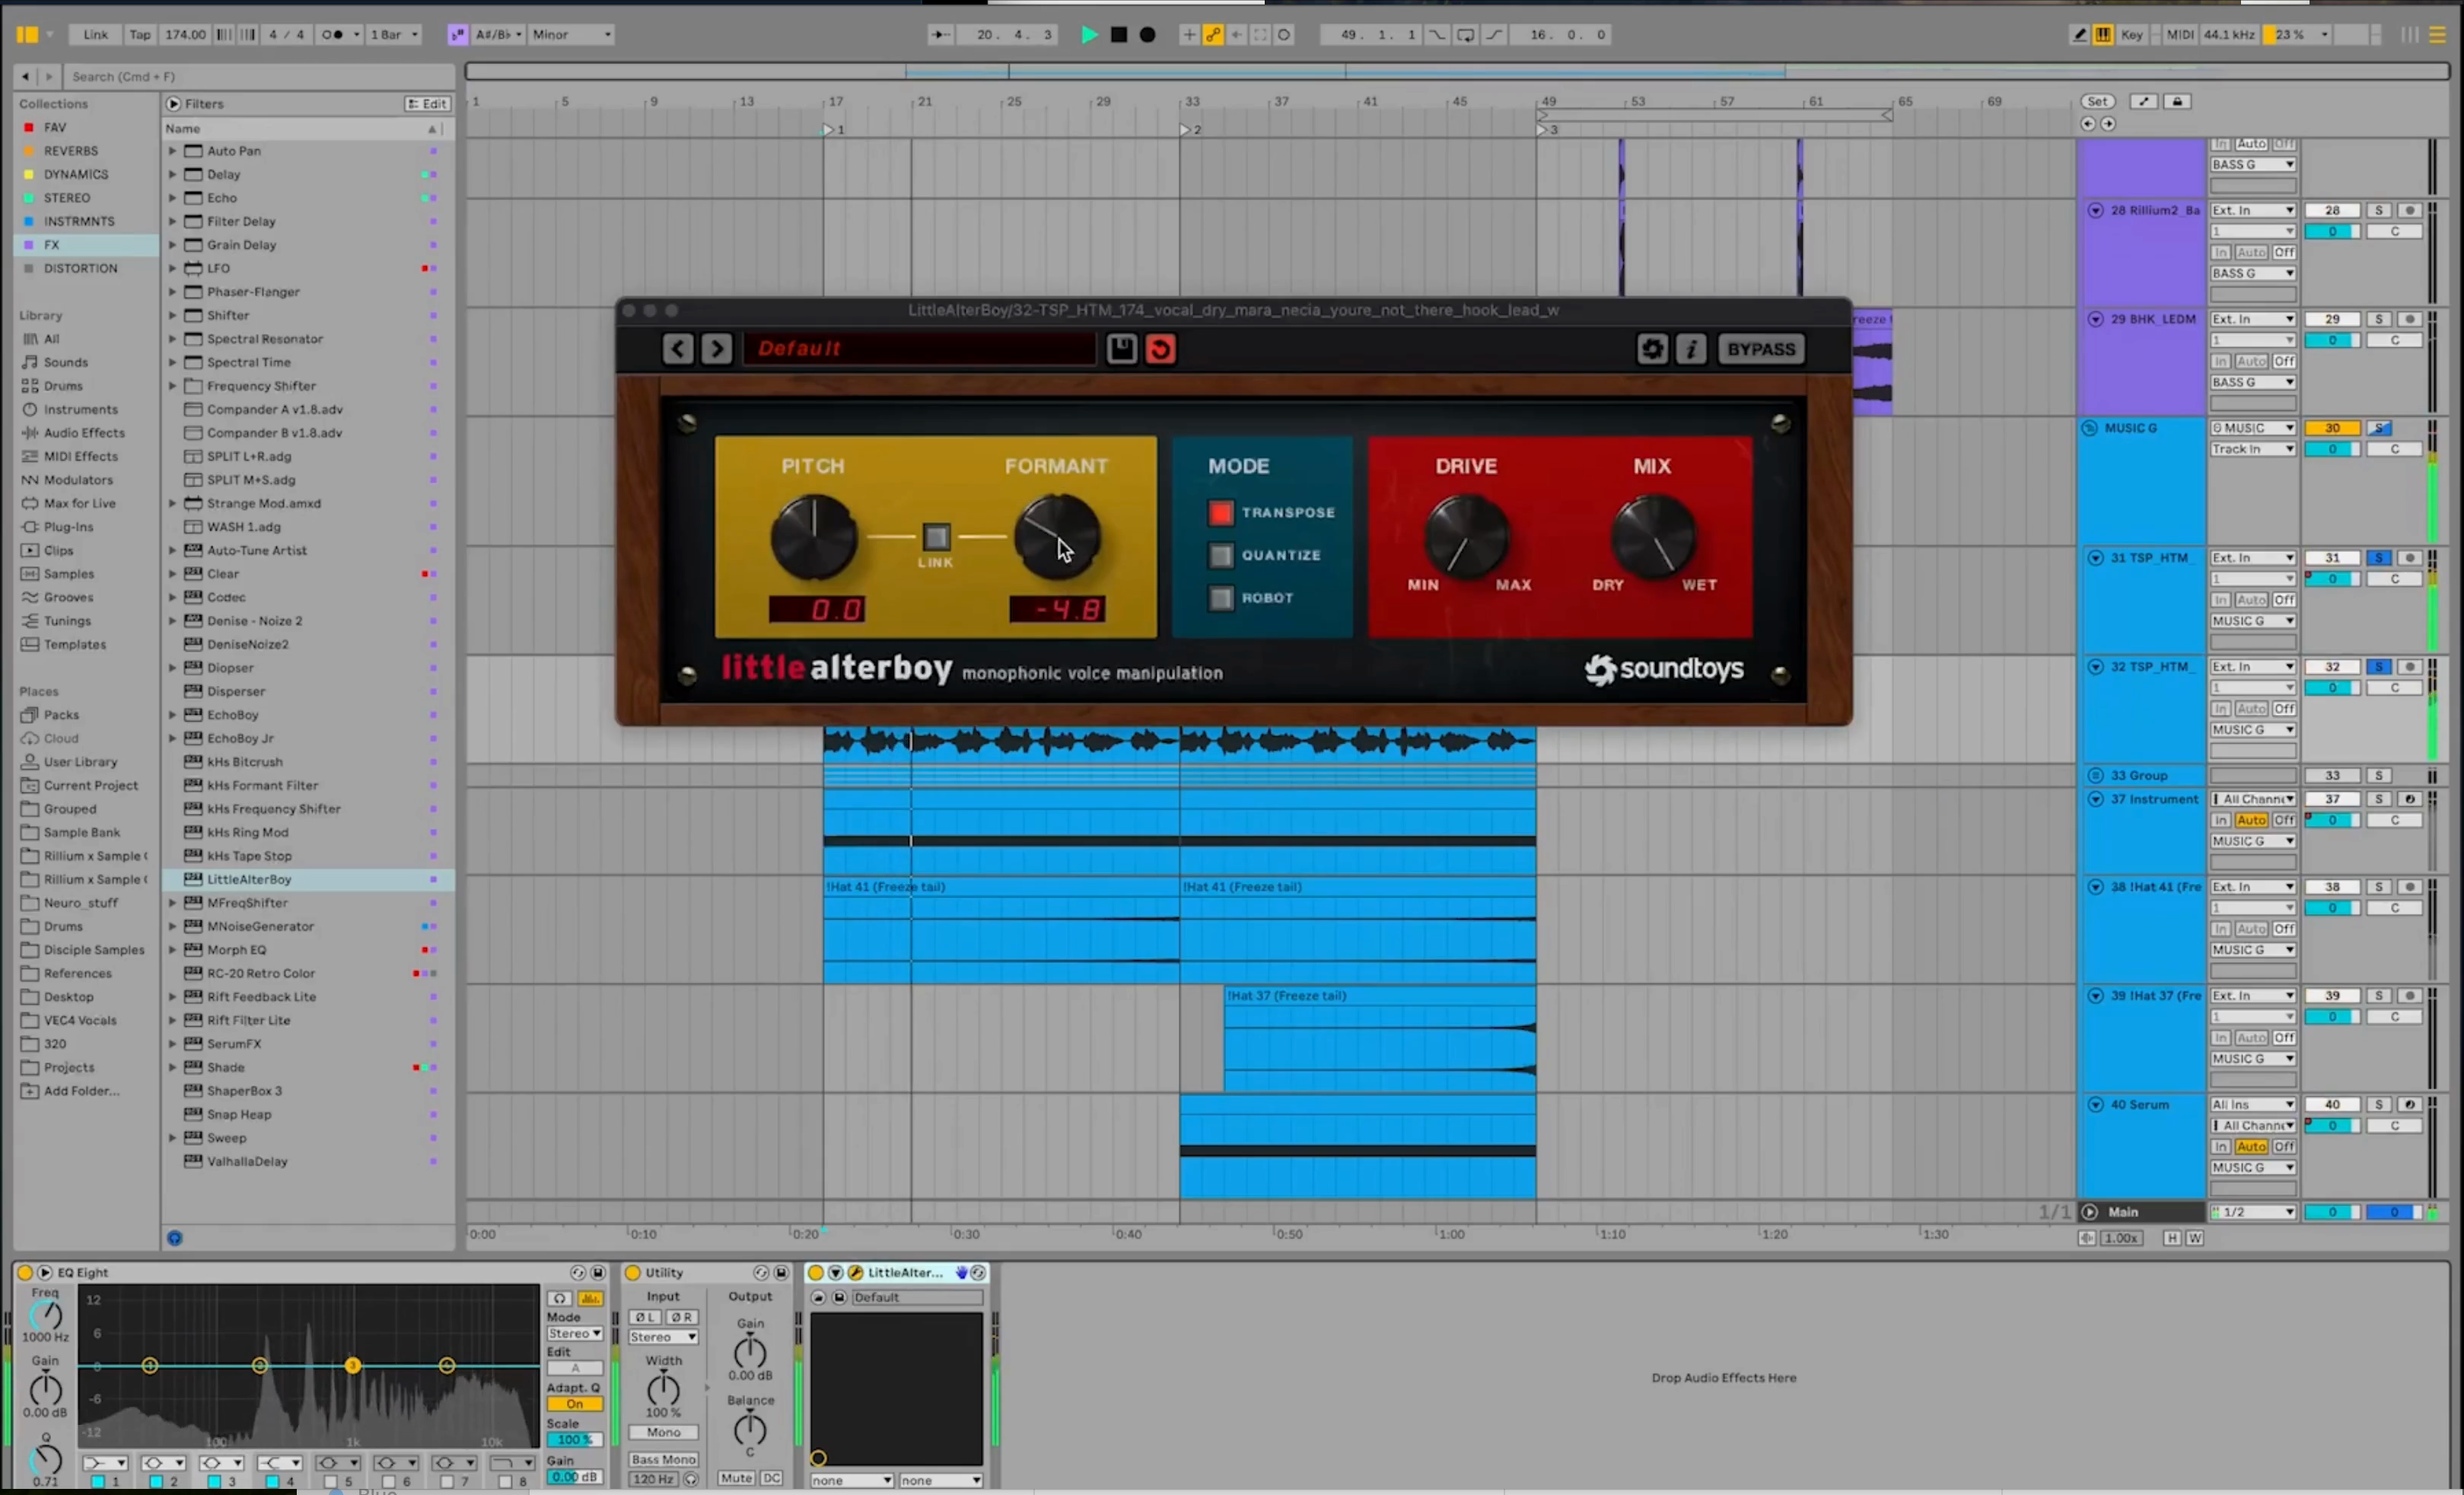The image size is (2464, 1495).
Task: Toggle the scale mode icon
Action: [x=457, y=34]
